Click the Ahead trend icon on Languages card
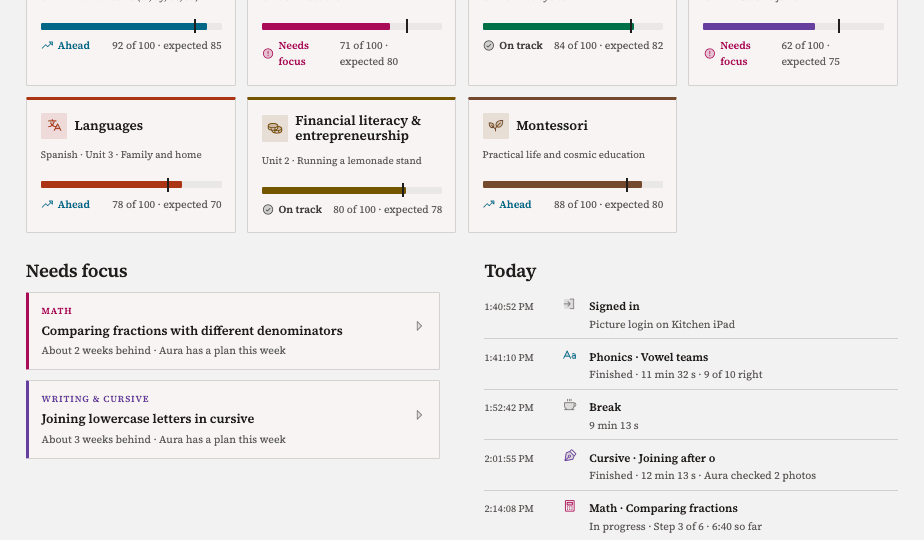The height and width of the screenshot is (540, 924). click(47, 205)
